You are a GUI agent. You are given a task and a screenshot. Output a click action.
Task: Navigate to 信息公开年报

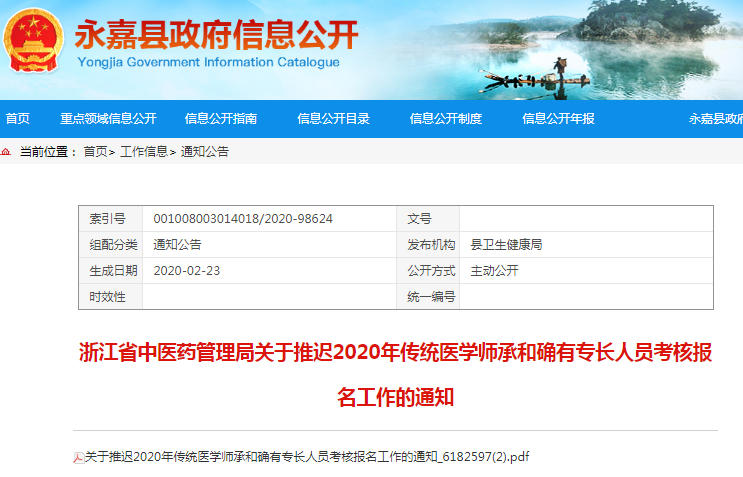coord(558,119)
